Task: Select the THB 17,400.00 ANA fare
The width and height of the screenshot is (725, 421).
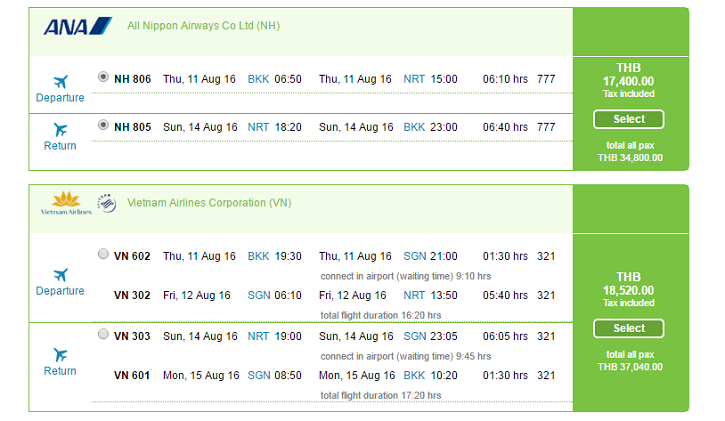Action: [629, 119]
